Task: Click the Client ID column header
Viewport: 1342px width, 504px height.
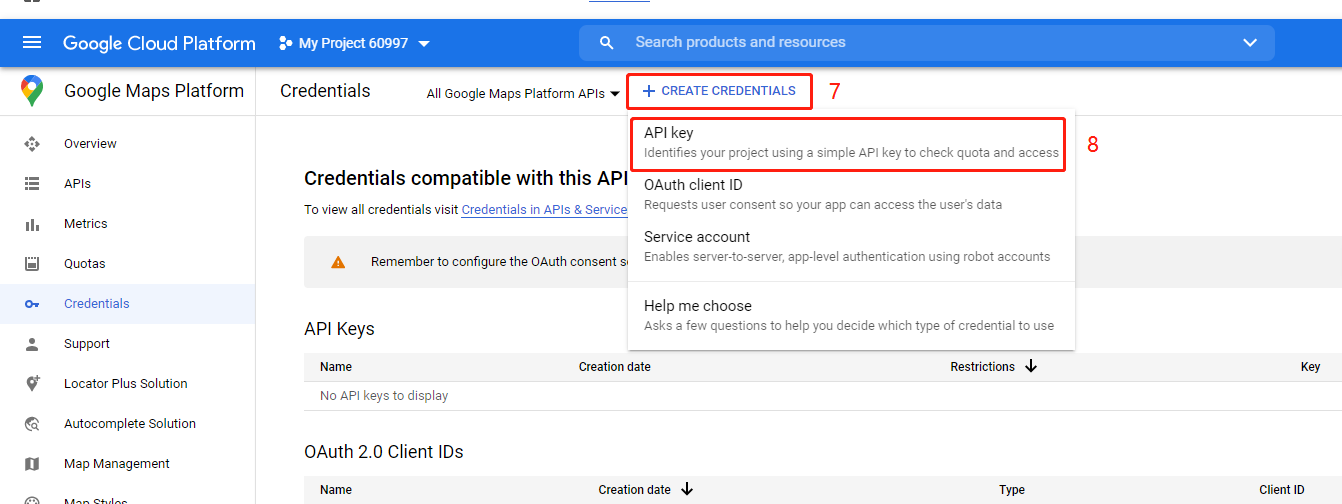Action: pyautogui.click(x=1282, y=490)
